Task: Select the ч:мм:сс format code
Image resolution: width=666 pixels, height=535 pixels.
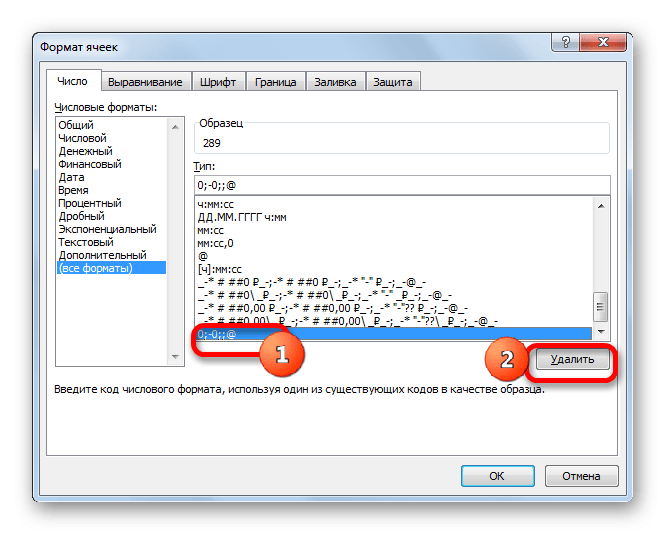Action: tap(394, 204)
